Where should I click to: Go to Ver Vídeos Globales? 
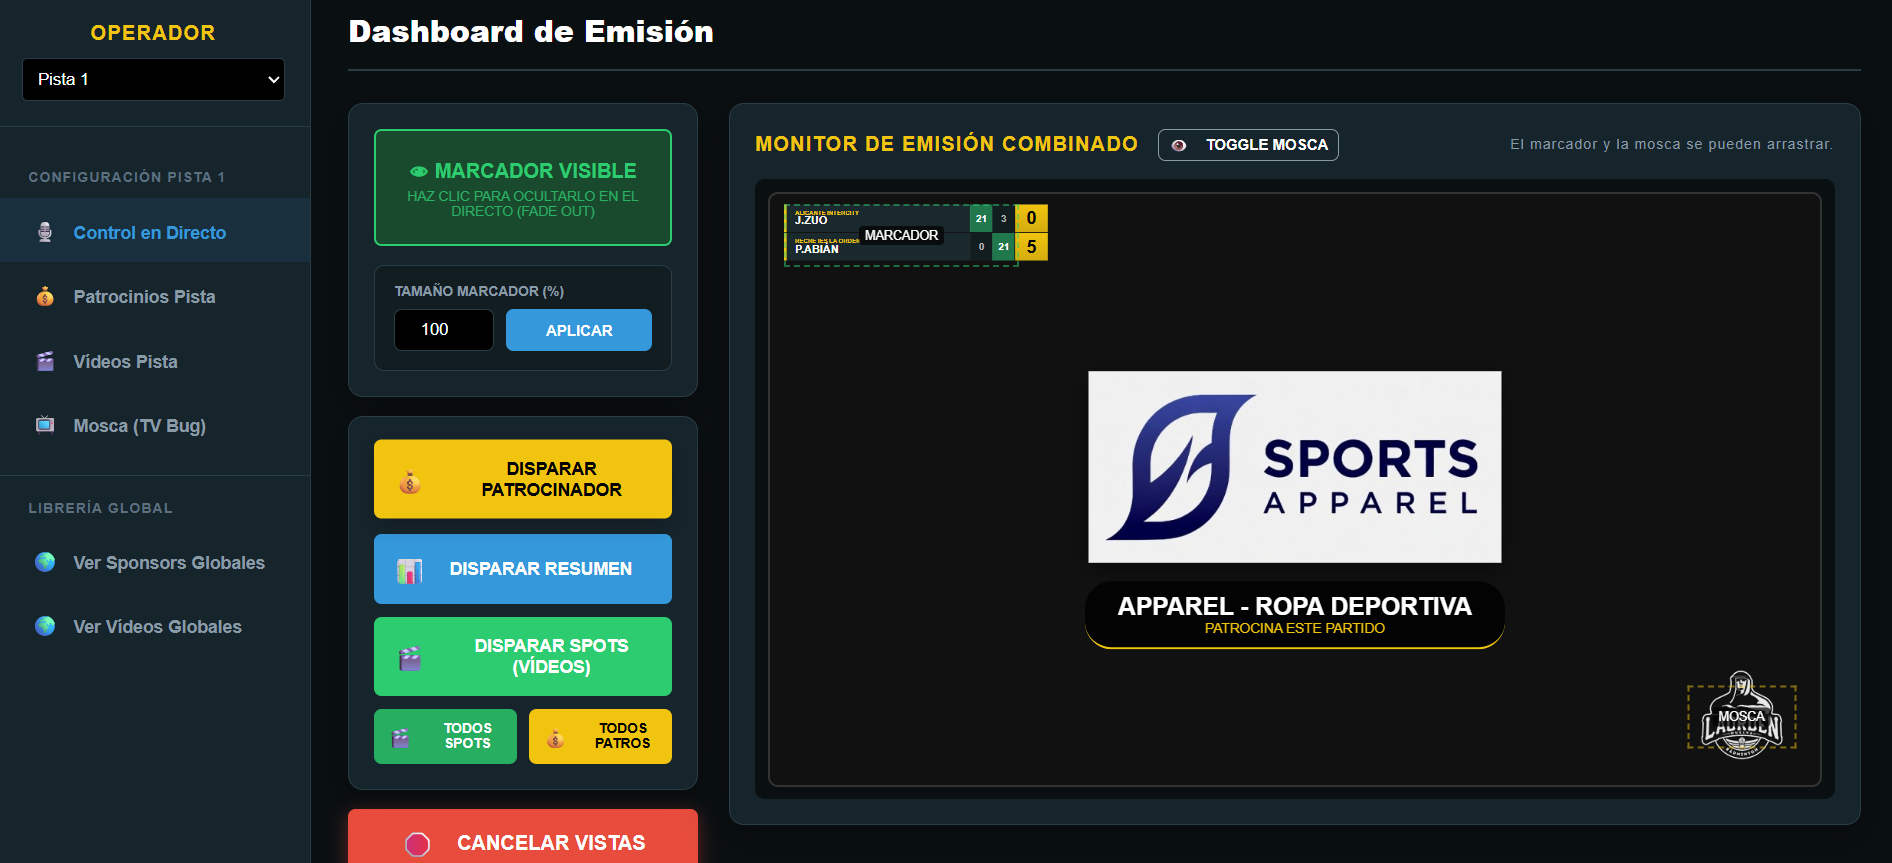(x=157, y=627)
